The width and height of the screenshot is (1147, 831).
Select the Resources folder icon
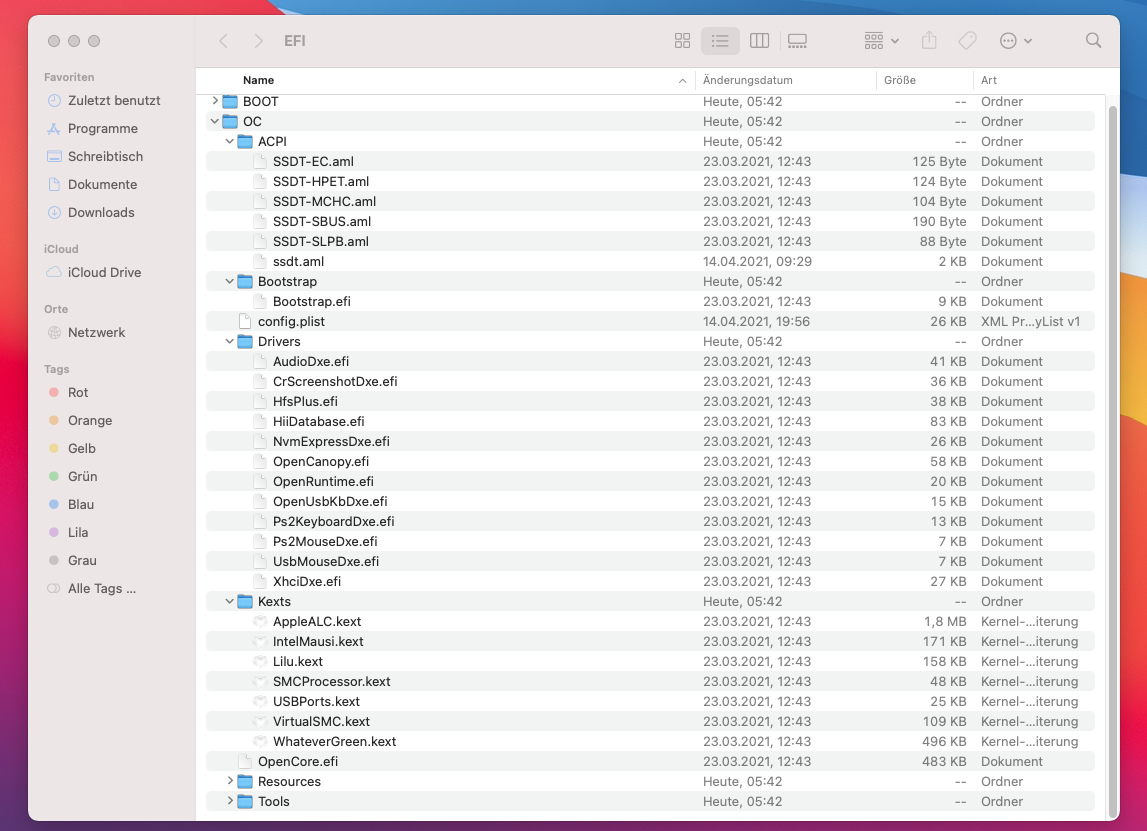point(245,781)
